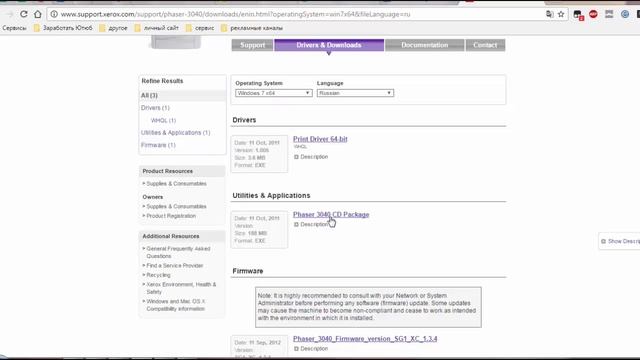The width and height of the screenshot is (640, 360).
Task: Open the другое bookmark folder
Action: pyautogui.click(x=113, y=28)
